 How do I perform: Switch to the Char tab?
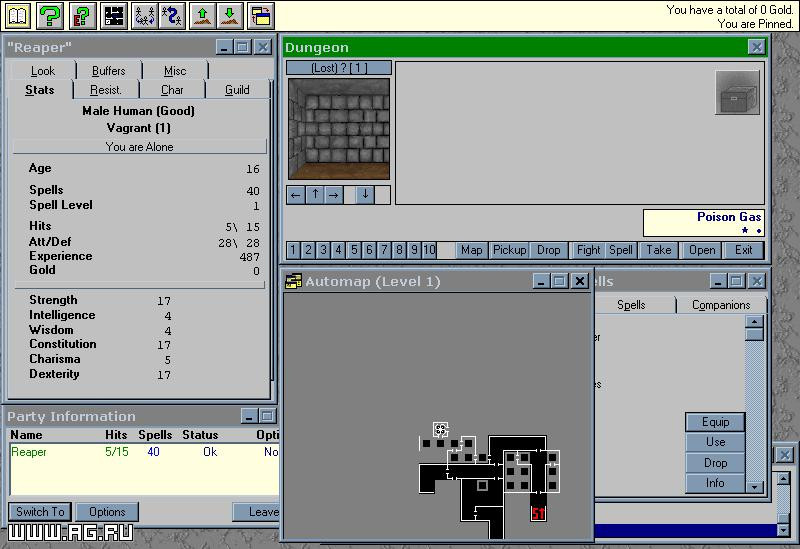tap(172, 90)
